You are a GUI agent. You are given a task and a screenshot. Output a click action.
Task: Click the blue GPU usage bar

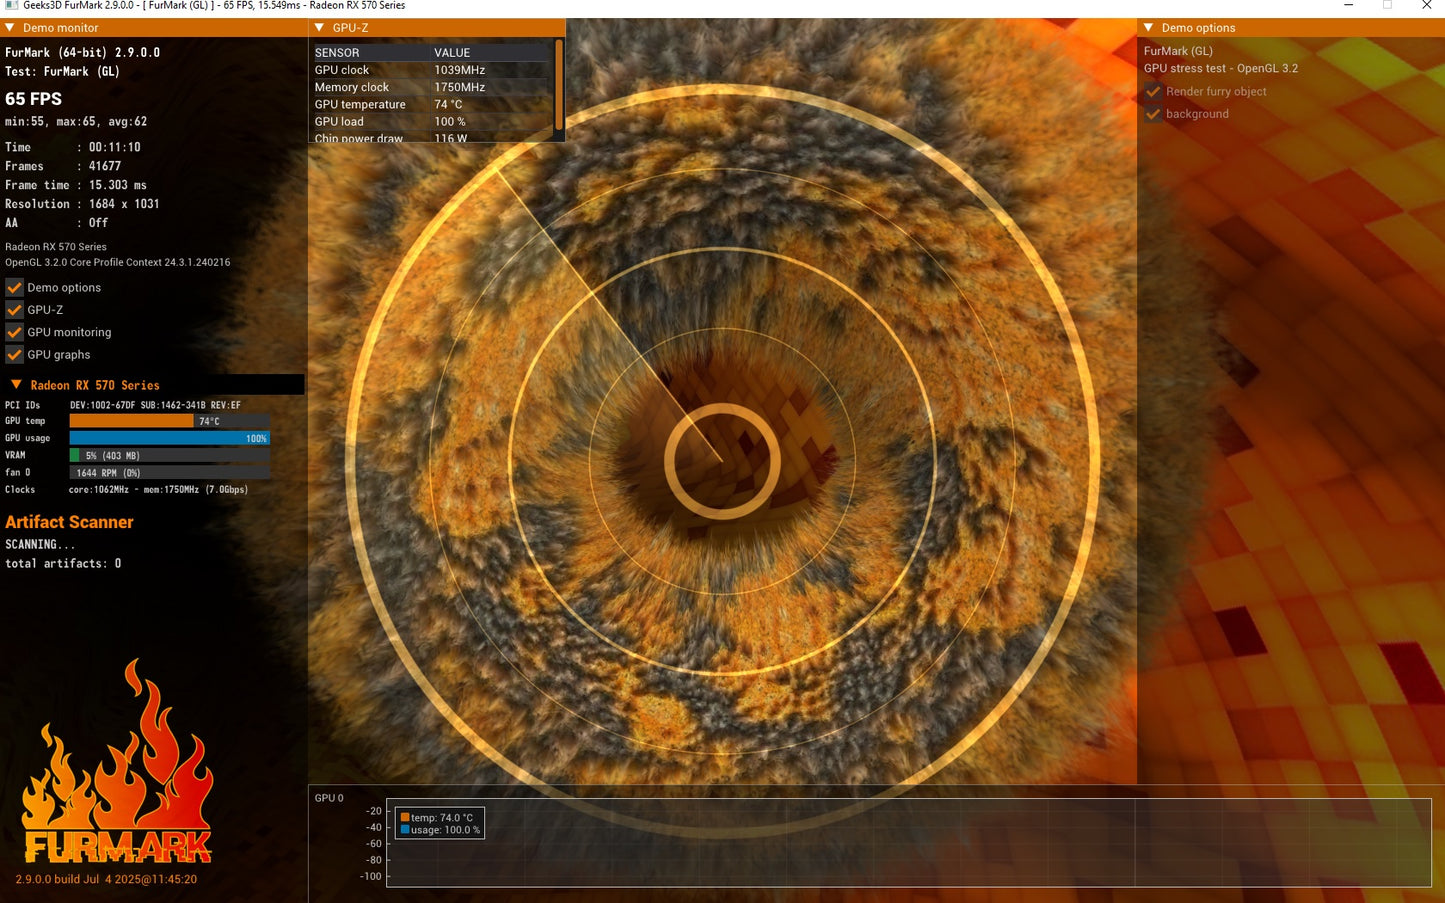[169, 438]
